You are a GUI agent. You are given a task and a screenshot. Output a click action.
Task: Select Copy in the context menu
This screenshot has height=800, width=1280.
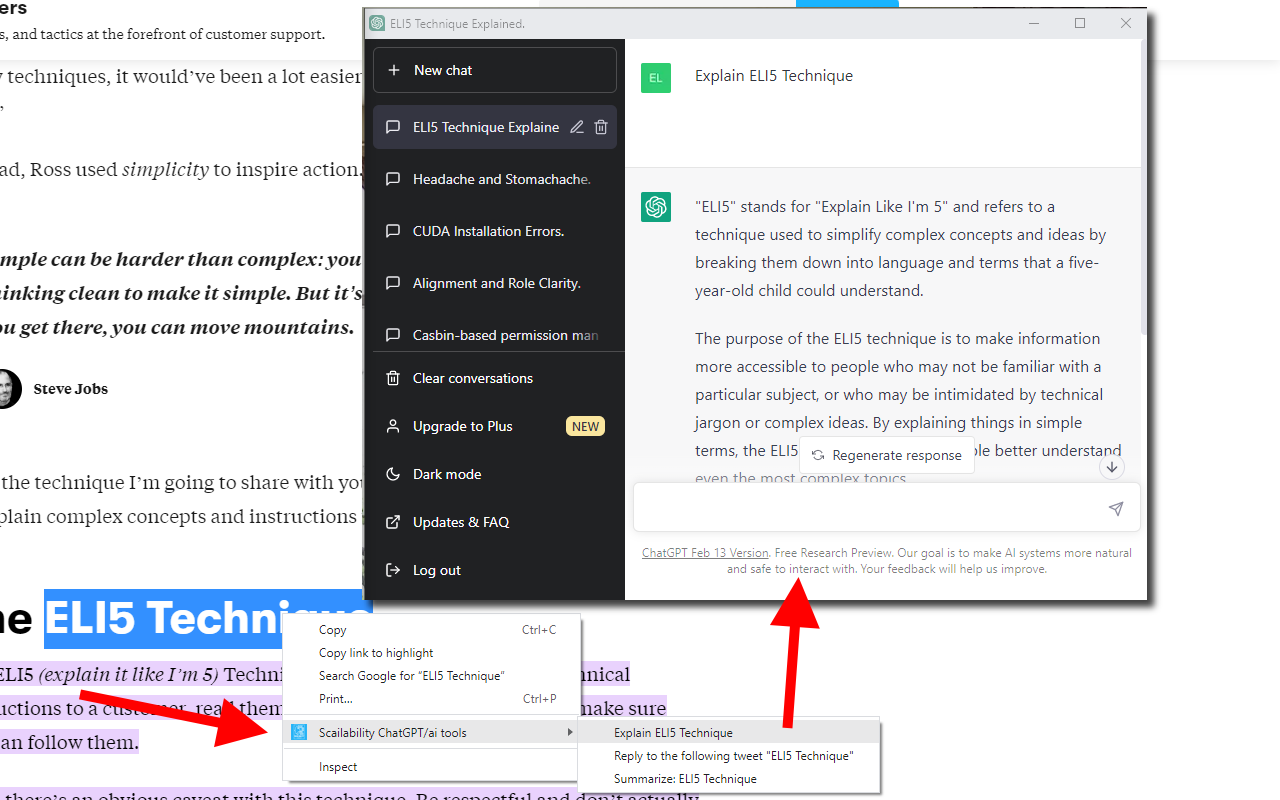[432, 630]
